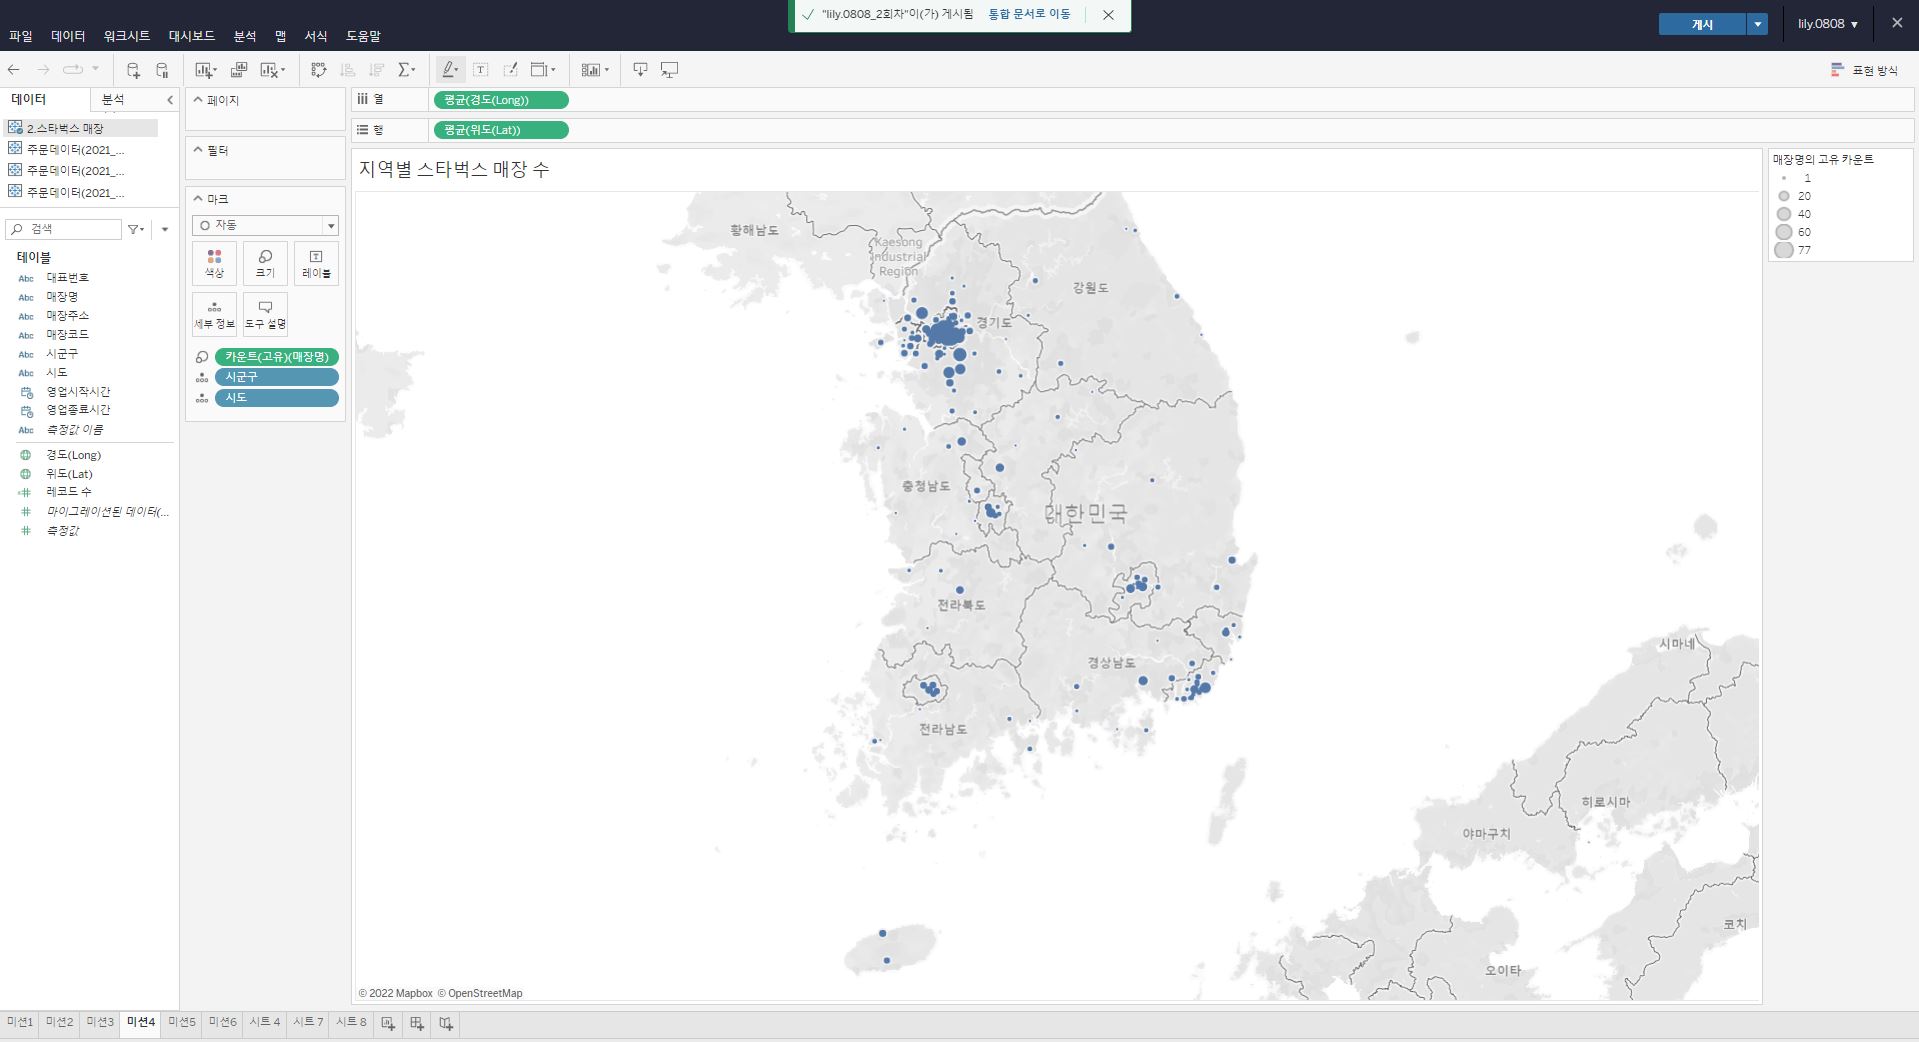This screenshot has height=1042, width=1919.
Task: Click the New Data Source icon
Action: (133, 70)
